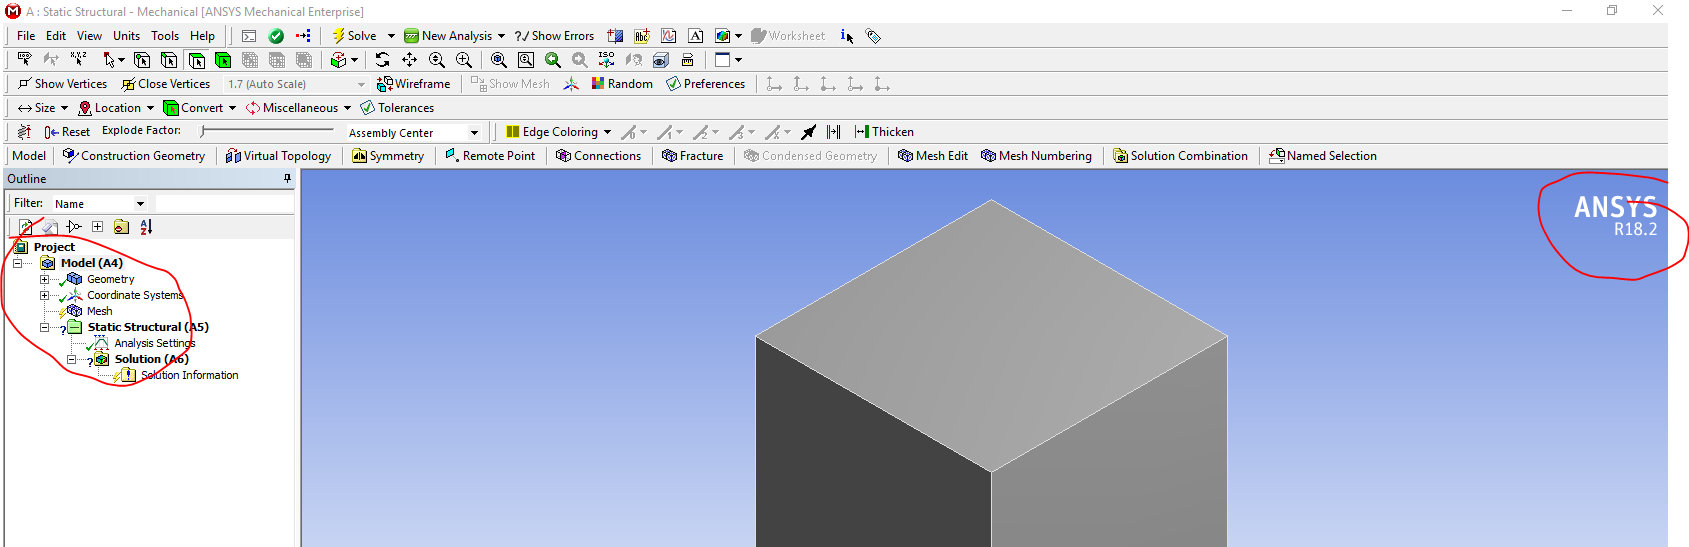Toggle Wireframe display mode

coord(413,84)
